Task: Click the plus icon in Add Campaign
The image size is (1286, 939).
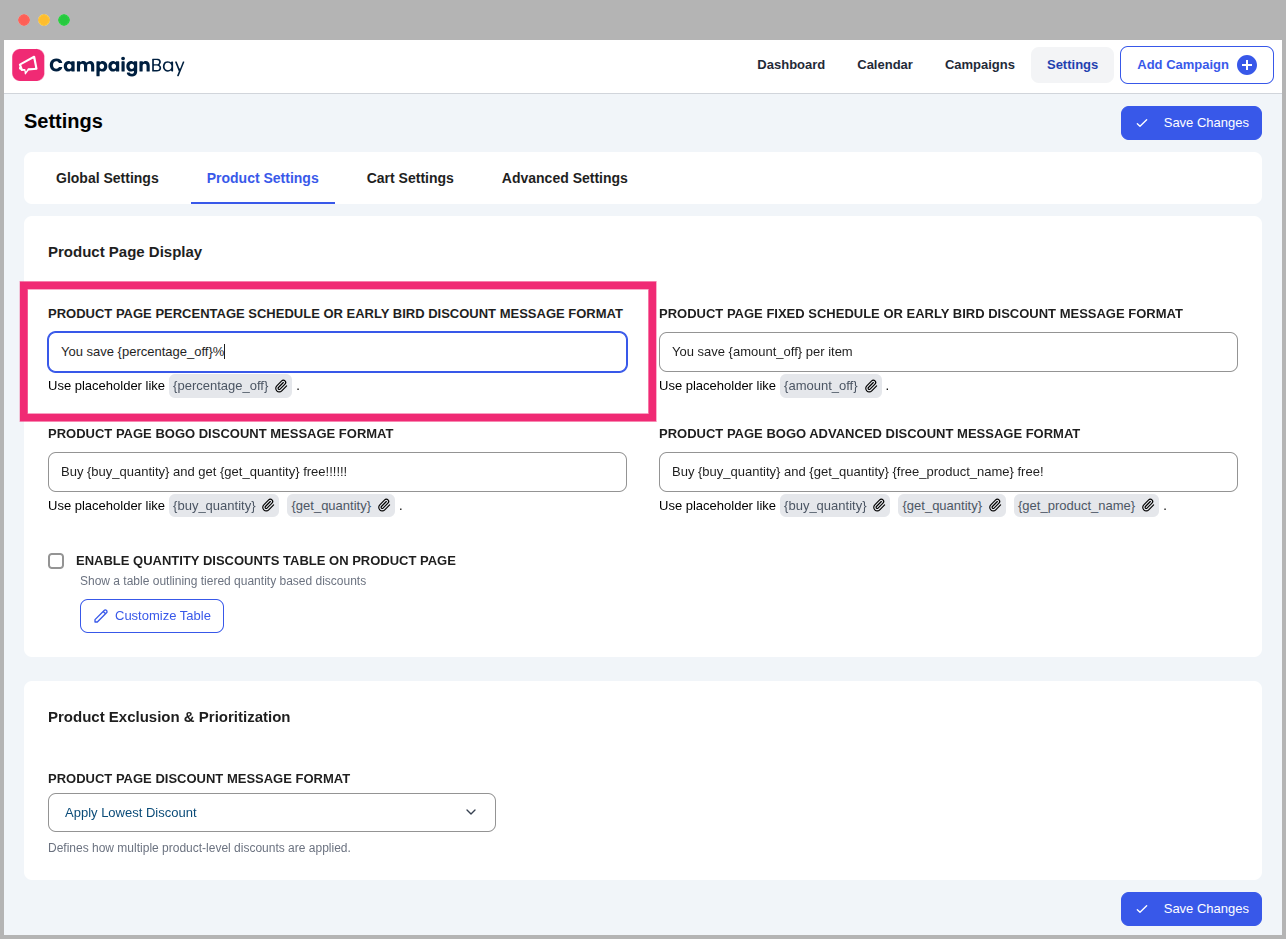Action: point(1246,65)
